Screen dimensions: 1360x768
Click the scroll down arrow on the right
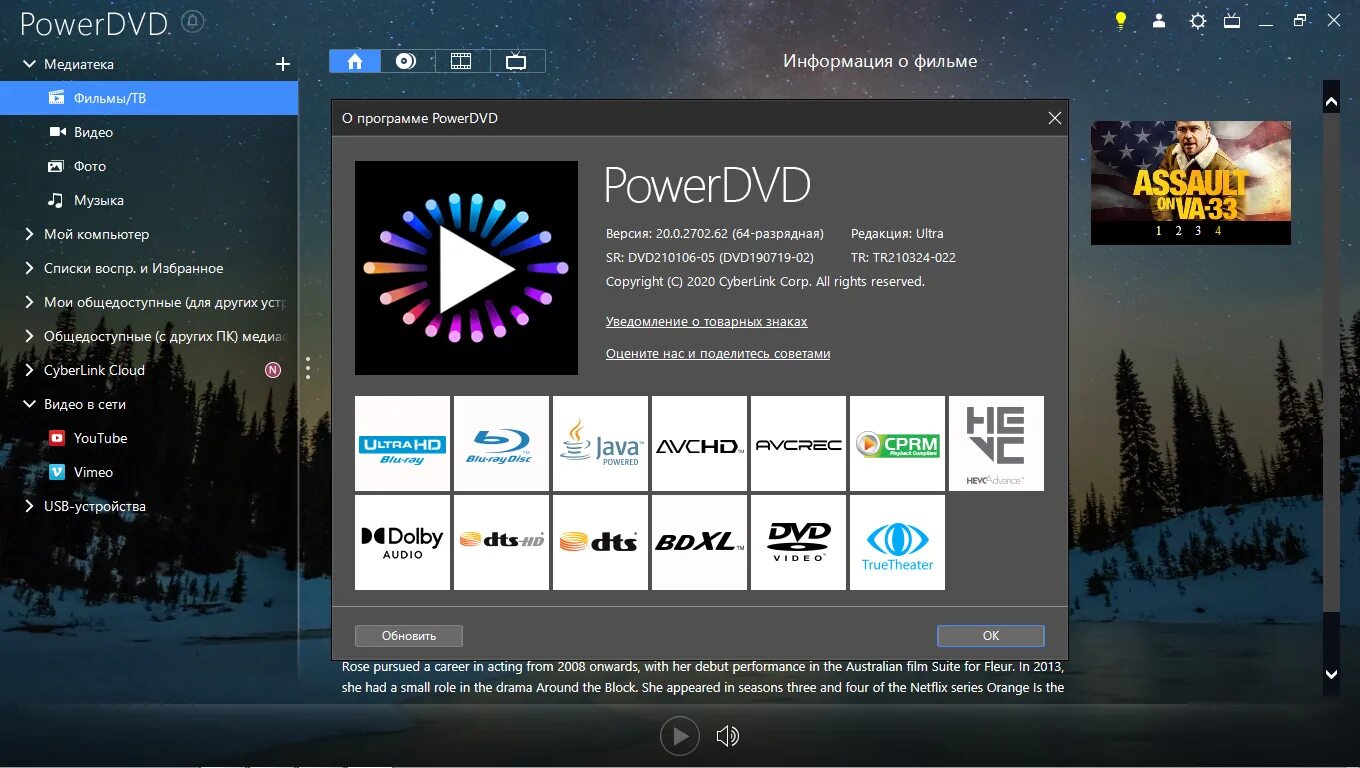click(x=1331, y=675)
